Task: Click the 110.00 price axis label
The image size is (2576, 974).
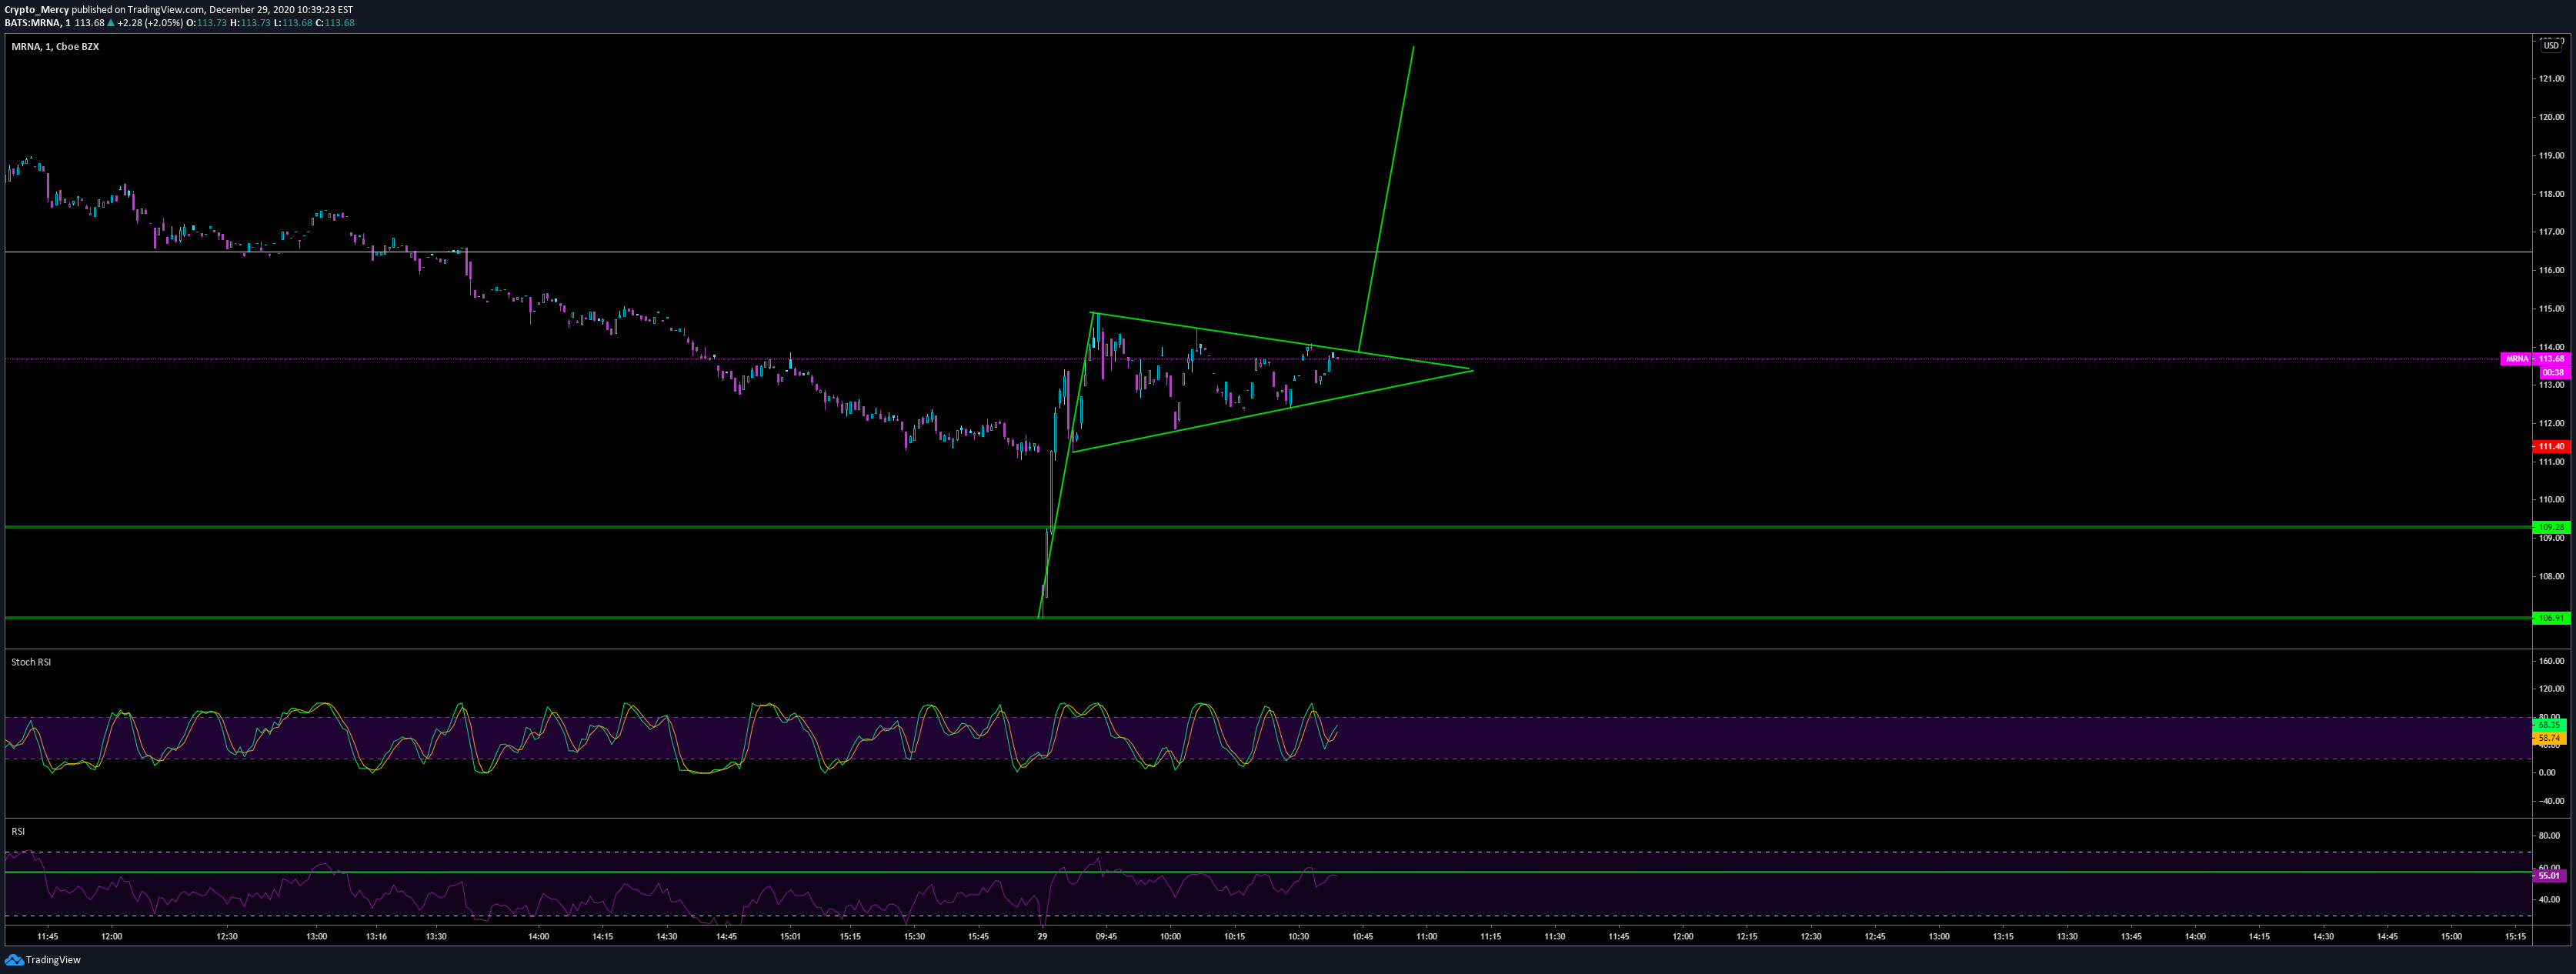Action: click(x=2551, y=500)
